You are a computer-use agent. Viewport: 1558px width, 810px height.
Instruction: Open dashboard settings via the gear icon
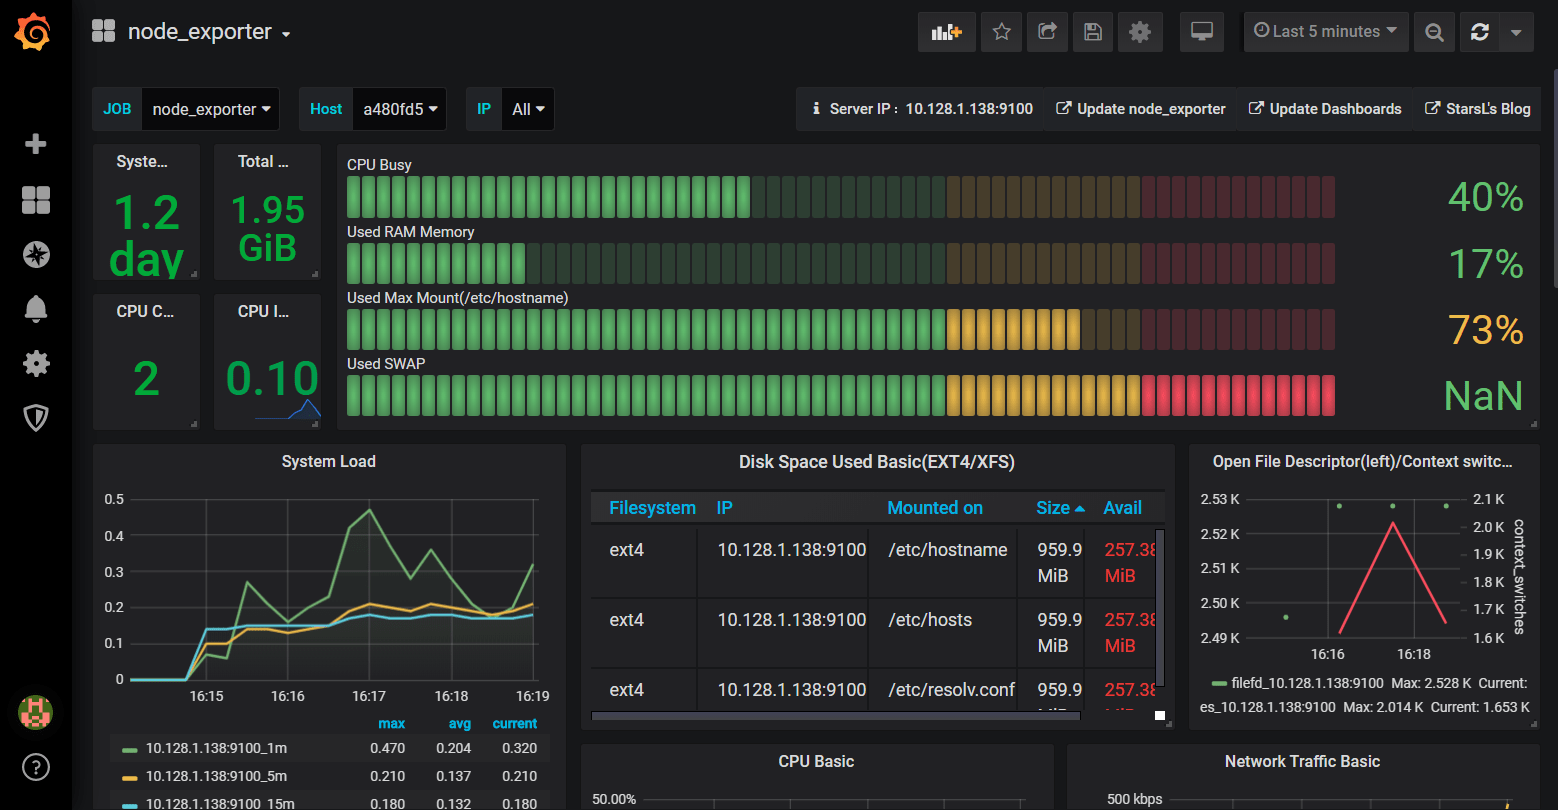[1139, 31]
